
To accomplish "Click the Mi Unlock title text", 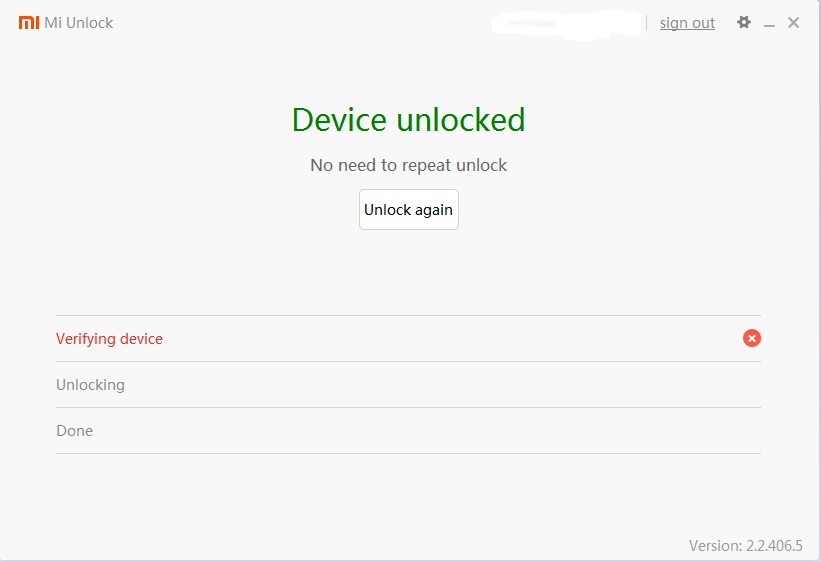I will pos(79,23).
